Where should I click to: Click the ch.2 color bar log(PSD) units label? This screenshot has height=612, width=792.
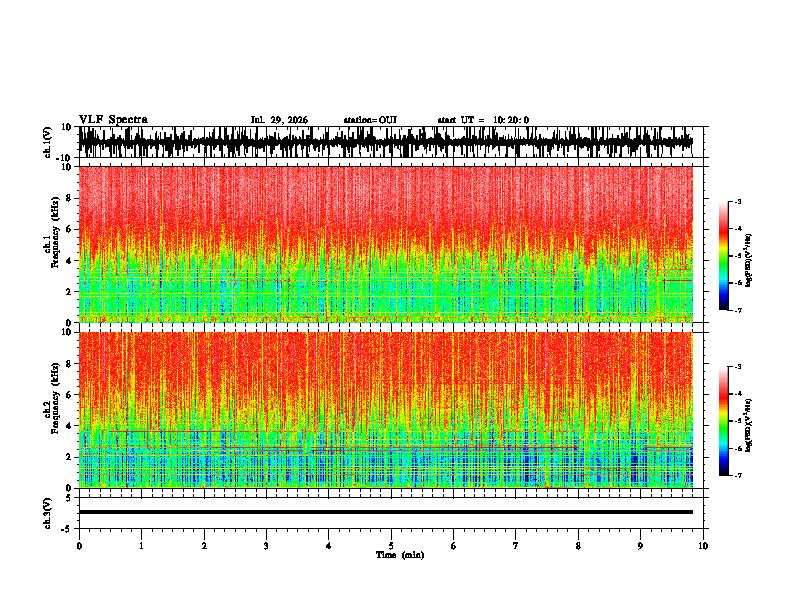(748, 425)
